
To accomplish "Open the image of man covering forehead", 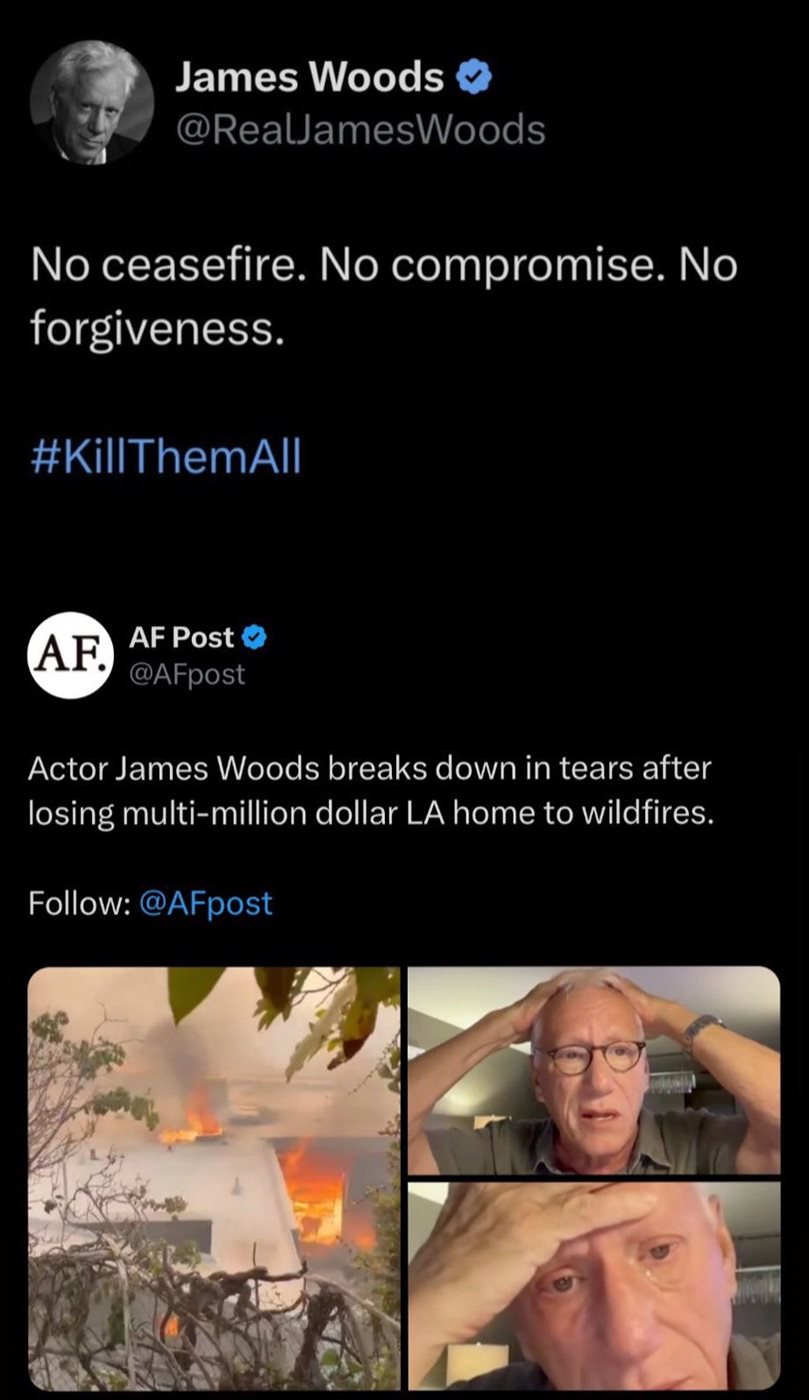I will [x=594, y=1286].
